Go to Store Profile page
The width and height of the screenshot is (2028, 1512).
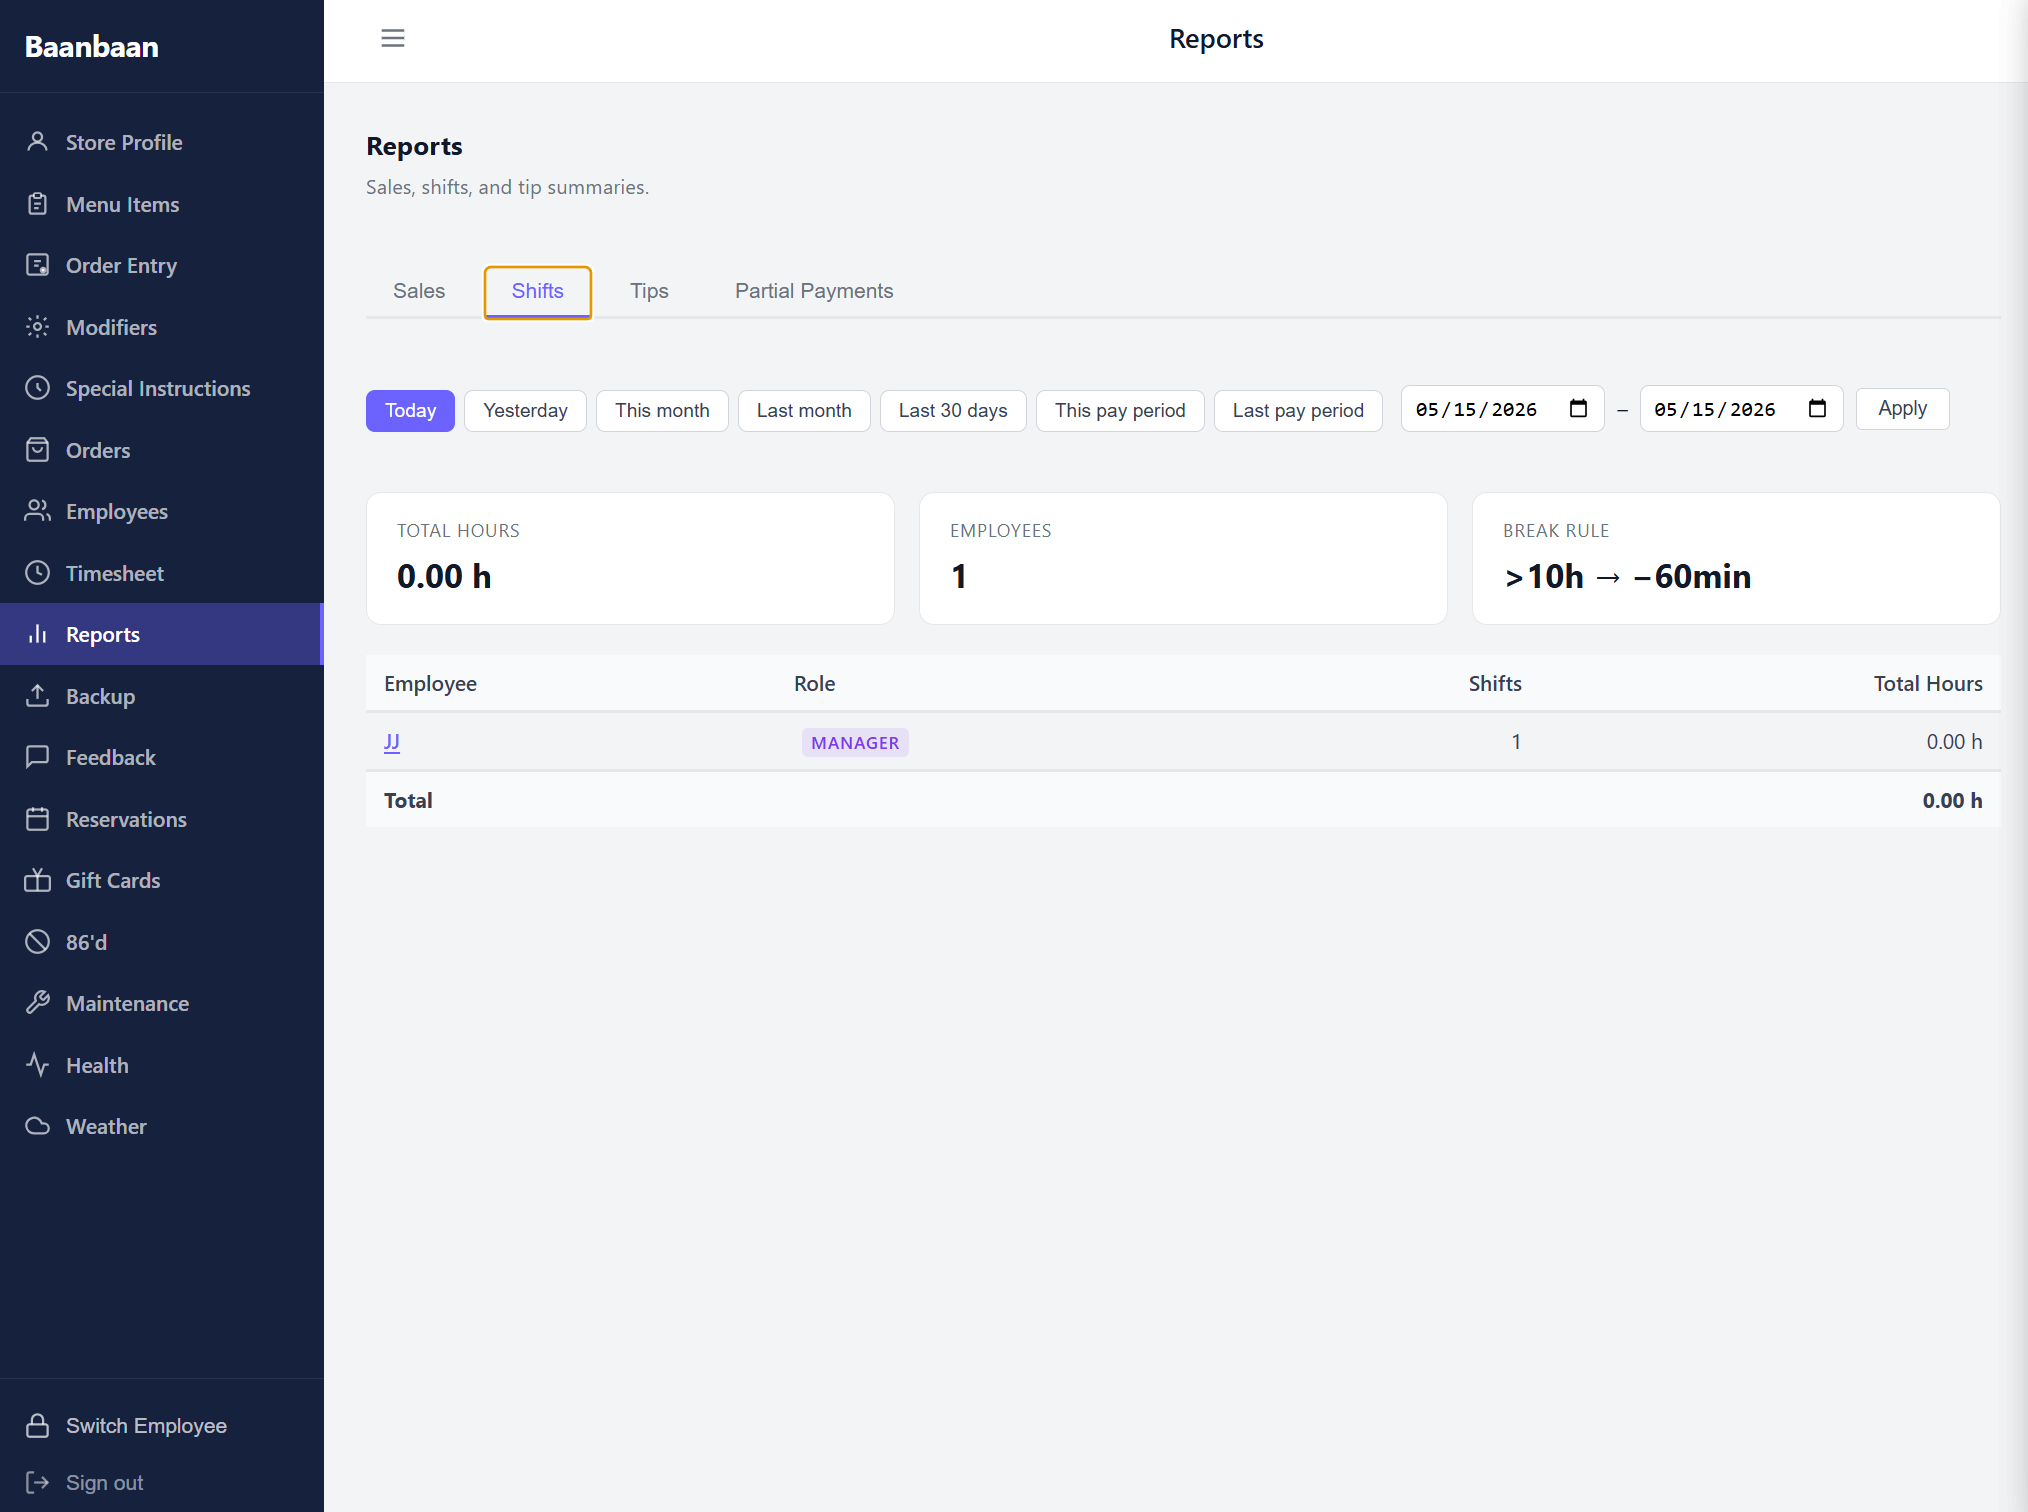pos(162,142)
